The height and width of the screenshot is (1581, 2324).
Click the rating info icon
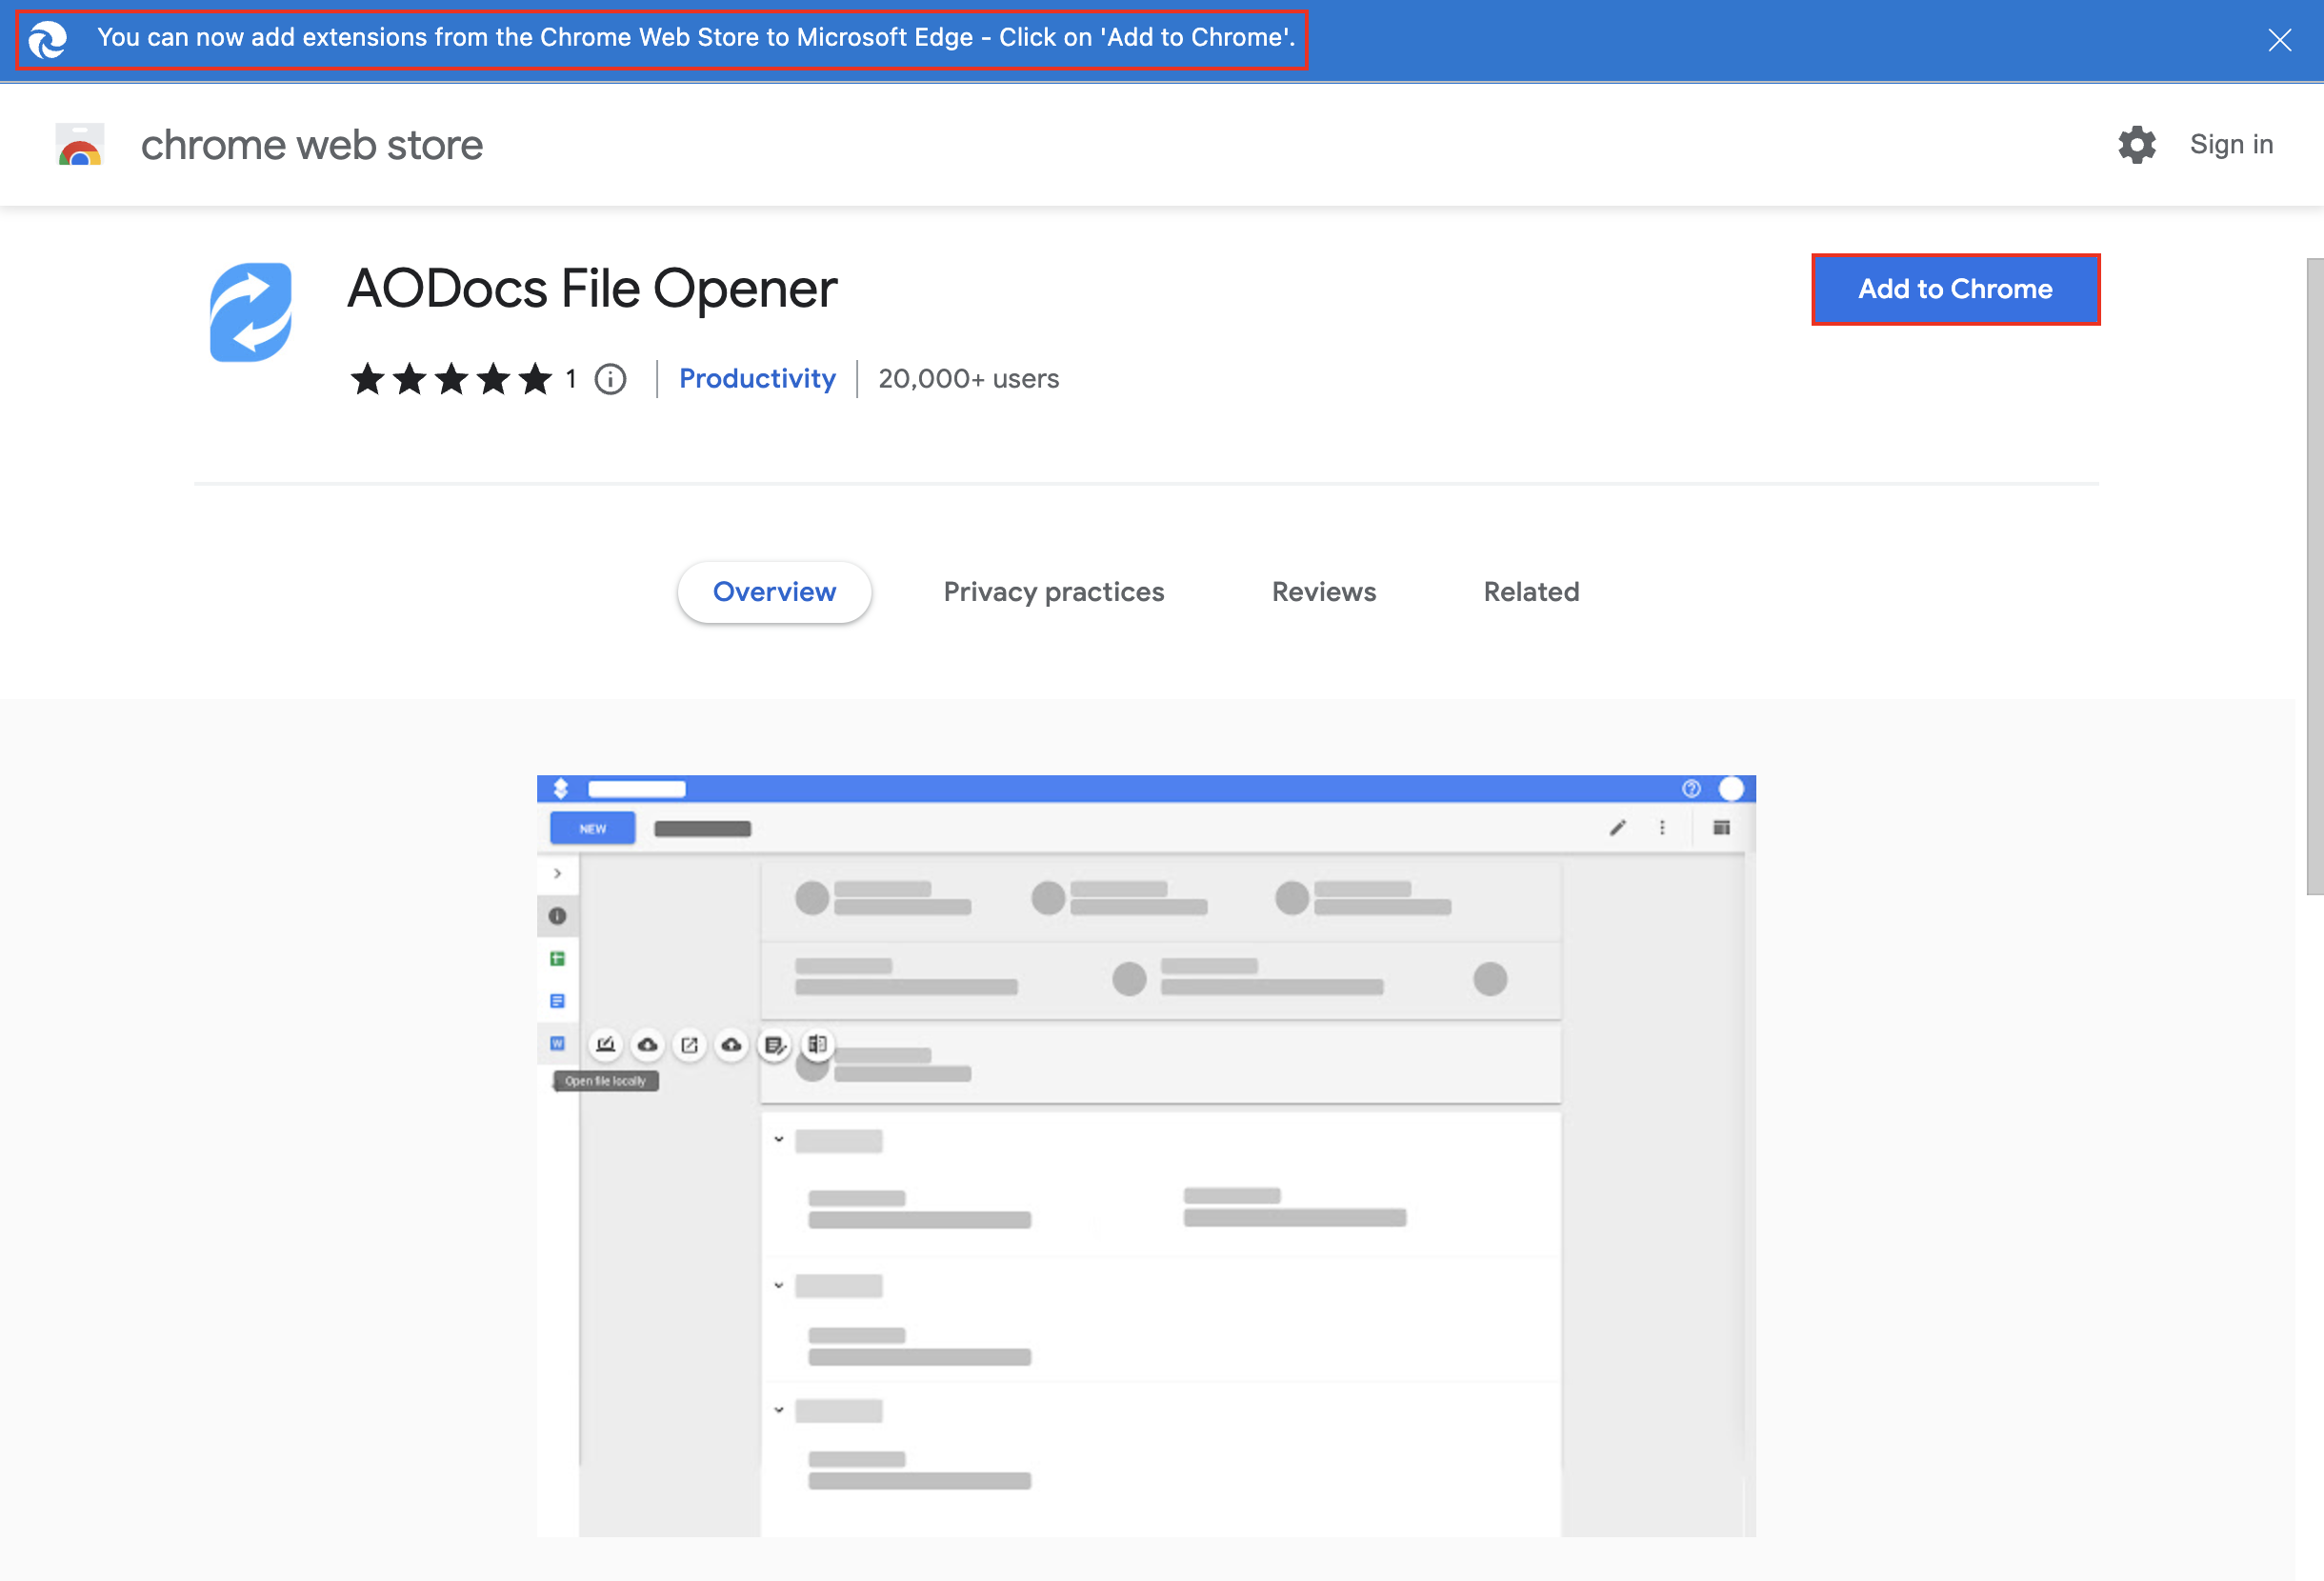610,379
